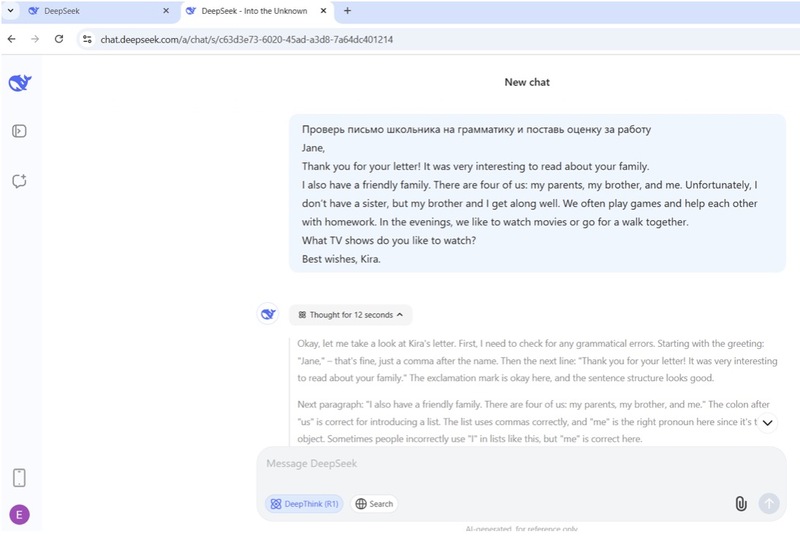This screenshot has width=800, height=537.
Task: Click 'What TV shows do you like to watch?'
Action: click(x=389, y=240)
